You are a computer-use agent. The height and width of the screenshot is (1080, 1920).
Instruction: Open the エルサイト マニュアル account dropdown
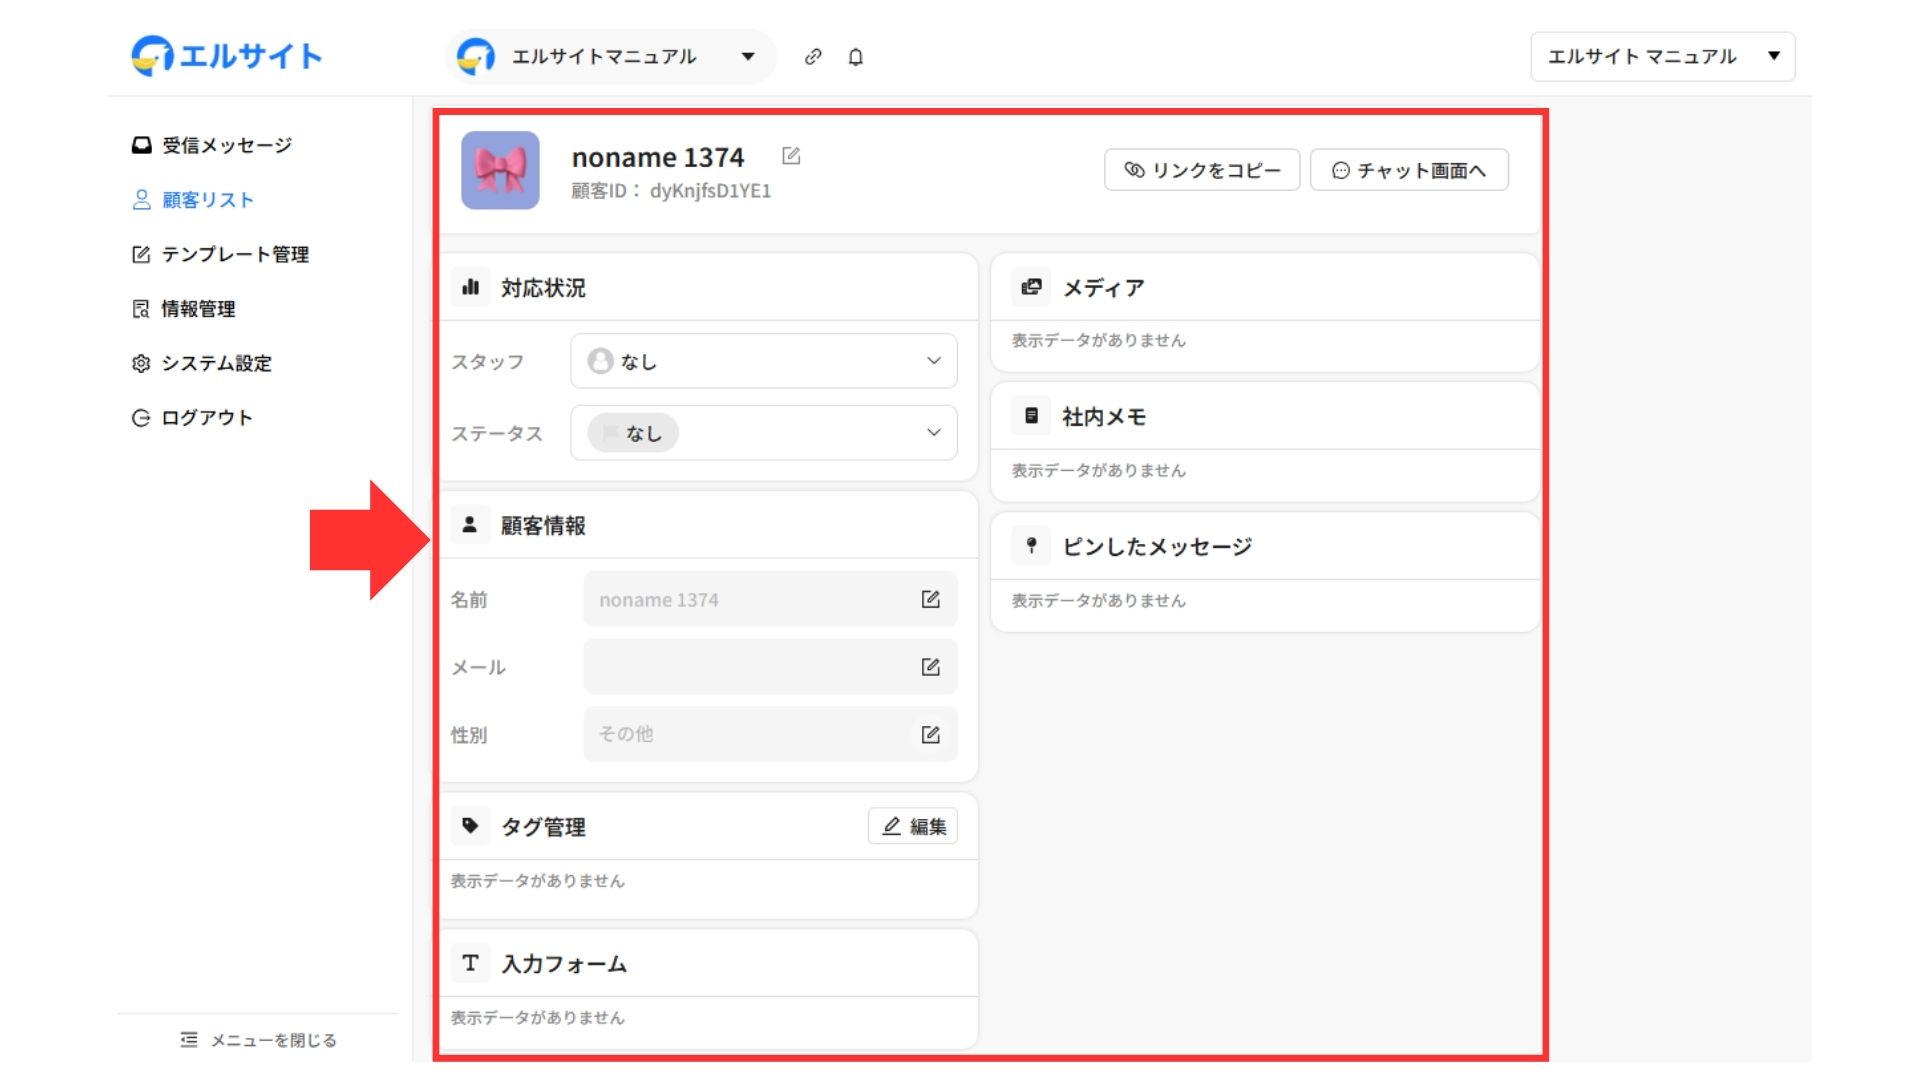pos(1662,57)
